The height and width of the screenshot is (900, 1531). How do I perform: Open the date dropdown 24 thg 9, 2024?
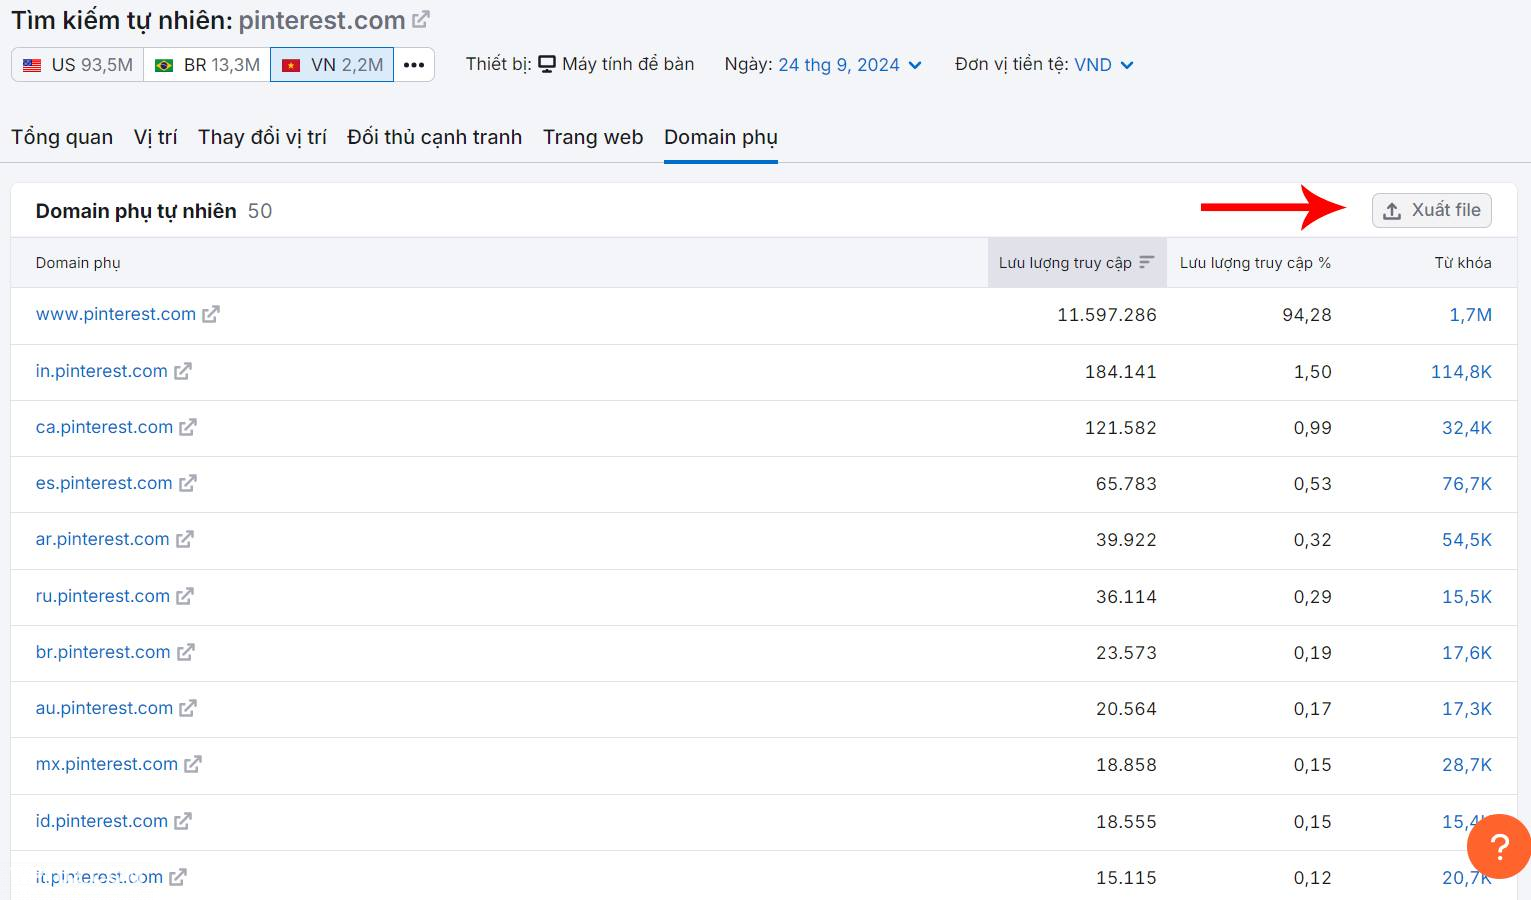[850, 65]
